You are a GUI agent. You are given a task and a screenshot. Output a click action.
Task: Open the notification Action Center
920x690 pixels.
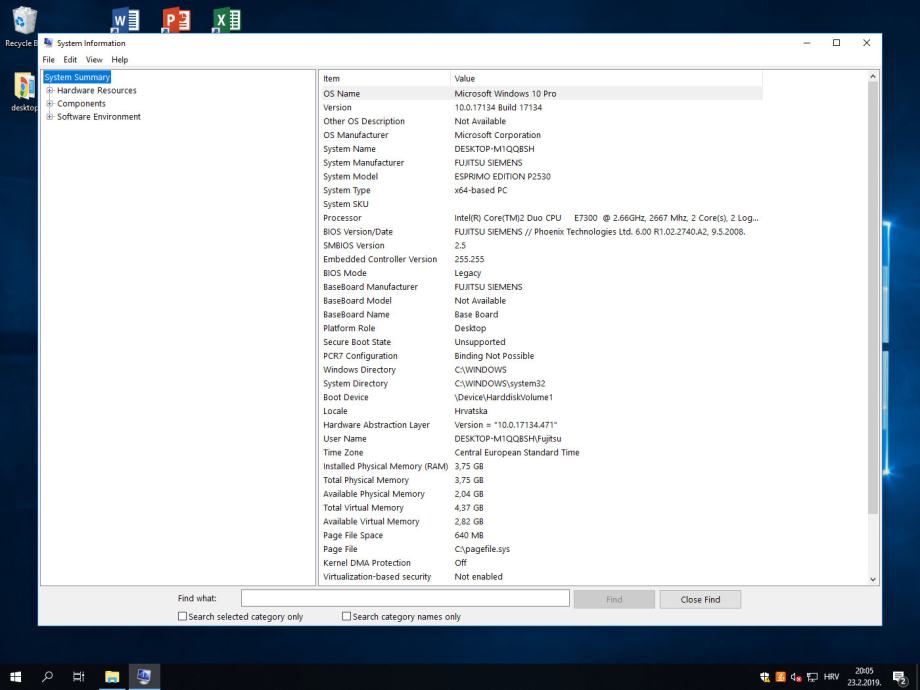(899, 677)
